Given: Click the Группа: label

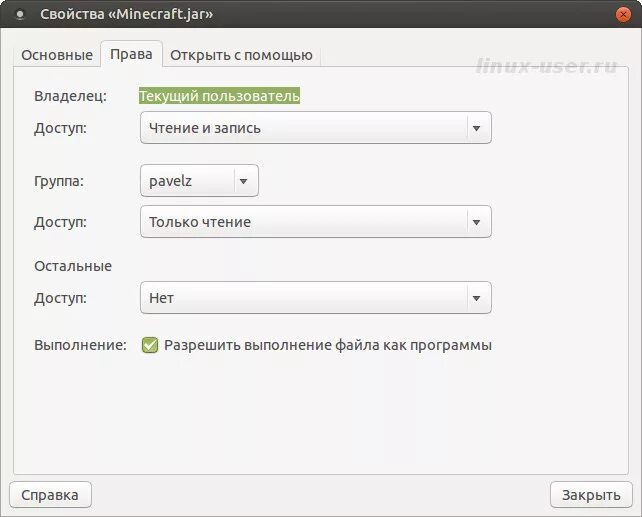Looking at the screenshot, I should [x=59, y=181].
